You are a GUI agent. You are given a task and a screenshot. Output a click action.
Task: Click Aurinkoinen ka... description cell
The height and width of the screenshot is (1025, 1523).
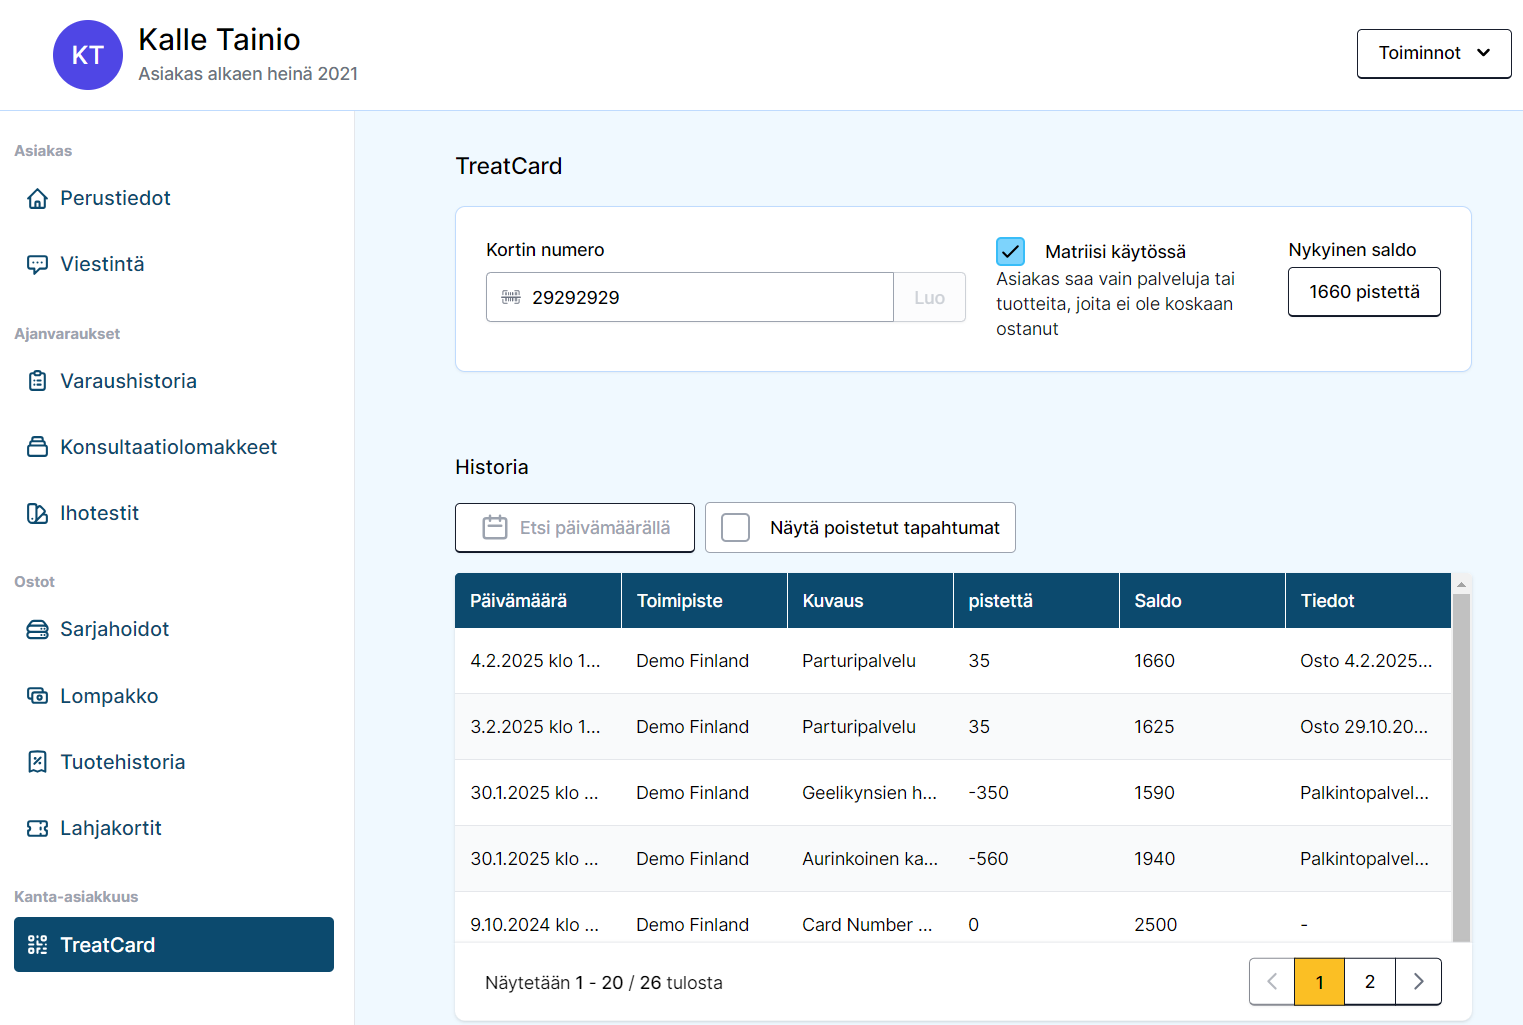[x=870, y=859]
